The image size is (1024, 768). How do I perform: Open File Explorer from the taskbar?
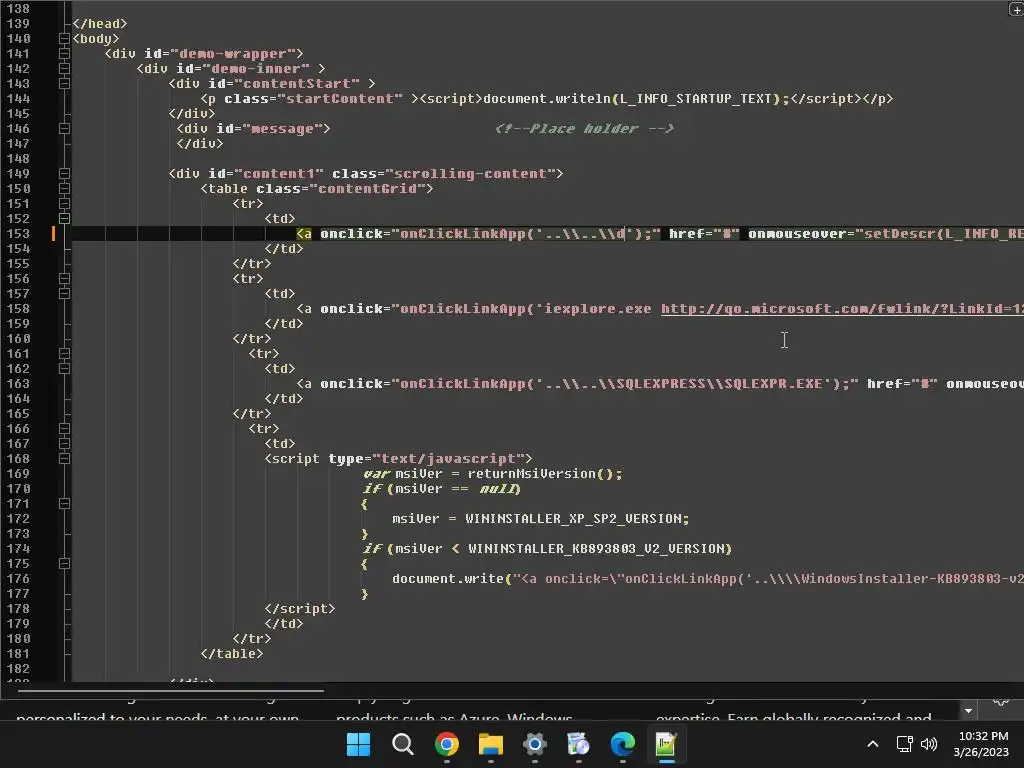490,744
